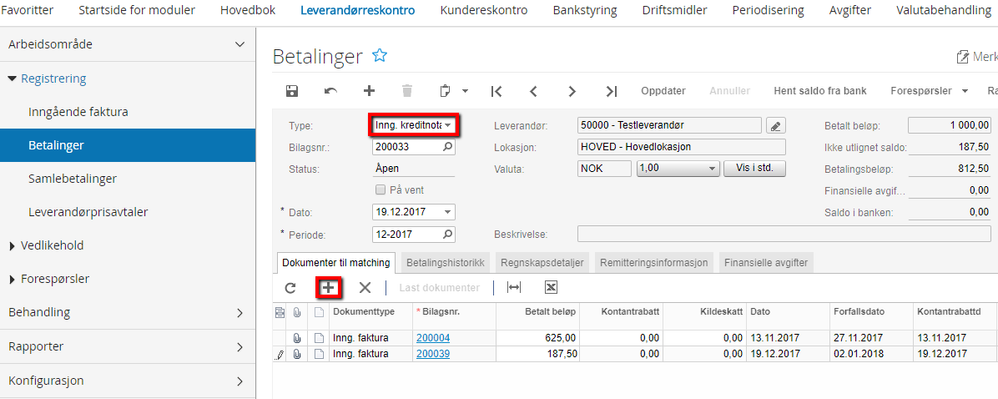998x399 pixels.
Task: Go to previous record icon
Action: tap(533, 91)
